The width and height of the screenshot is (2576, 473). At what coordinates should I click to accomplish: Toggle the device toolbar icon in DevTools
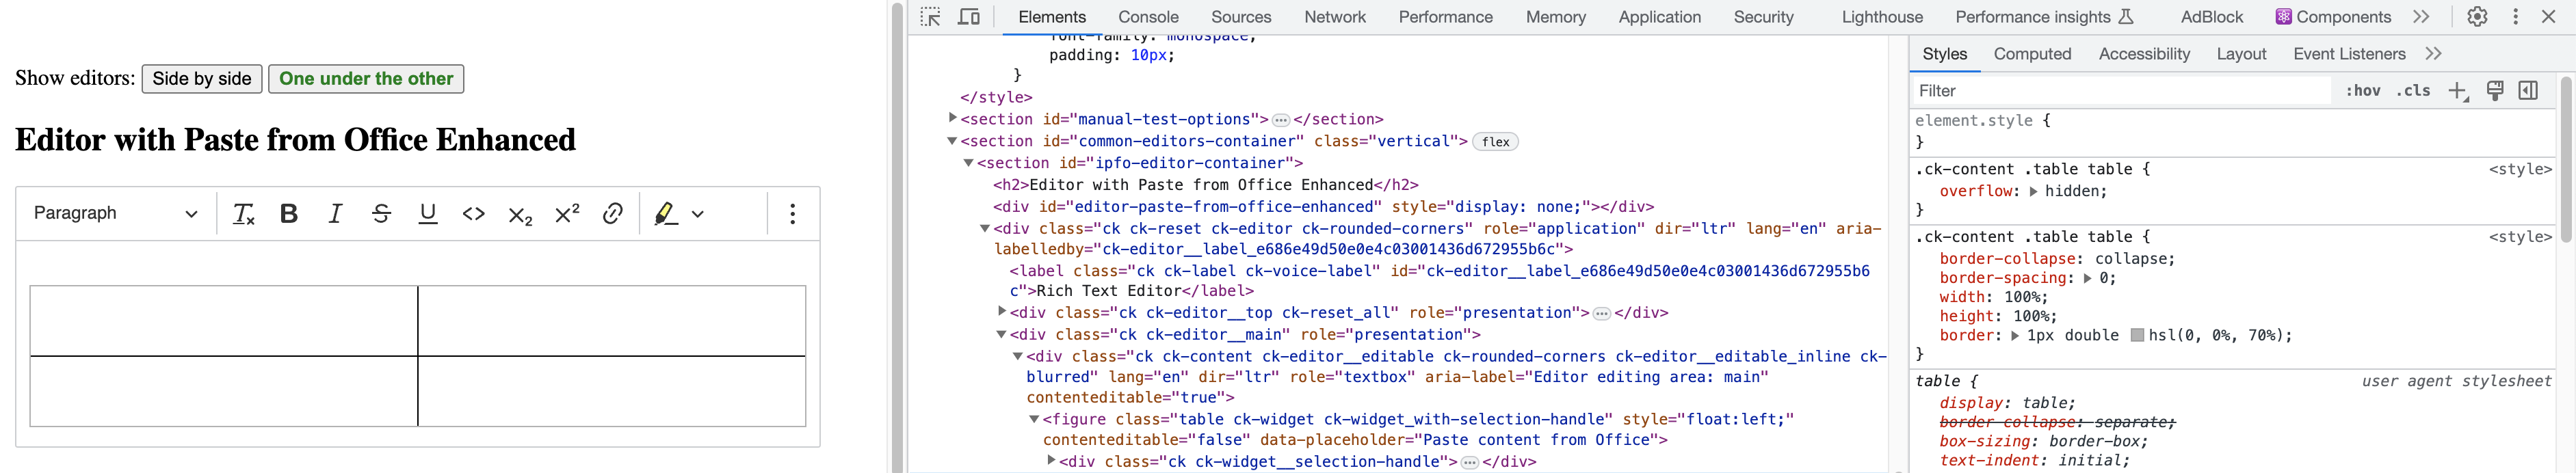[968, 17]
